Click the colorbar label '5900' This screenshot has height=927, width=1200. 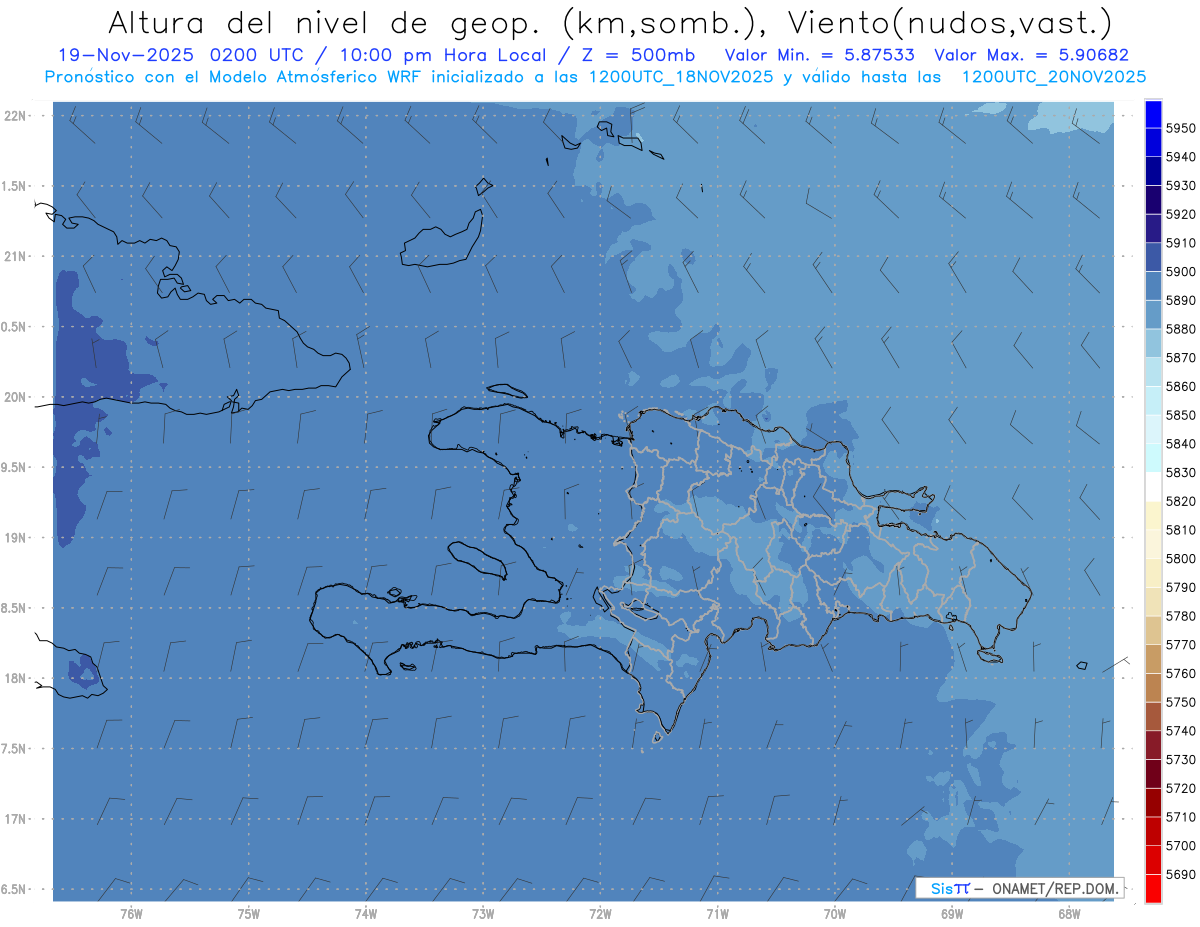(x=1181, y=271)
